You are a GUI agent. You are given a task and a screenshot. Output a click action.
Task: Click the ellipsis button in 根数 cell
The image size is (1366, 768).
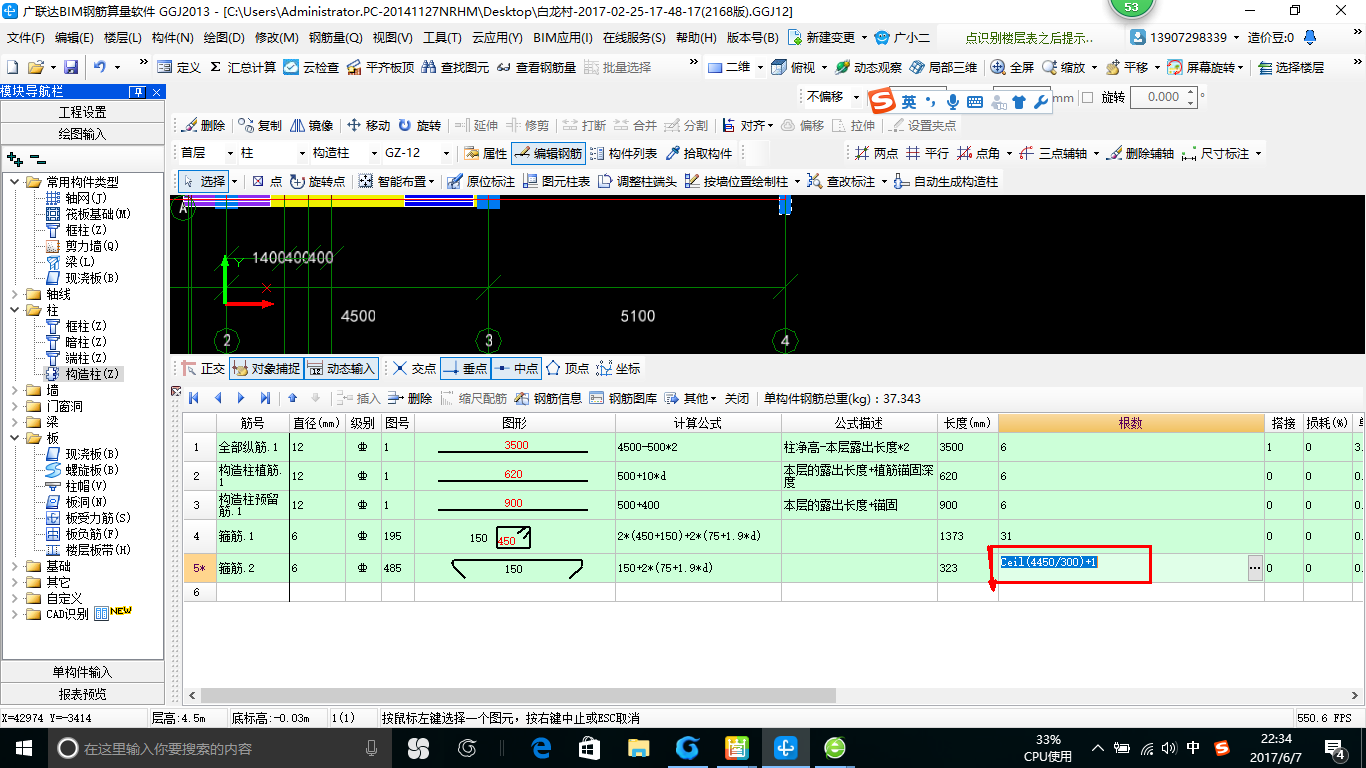pos(1255,568)
